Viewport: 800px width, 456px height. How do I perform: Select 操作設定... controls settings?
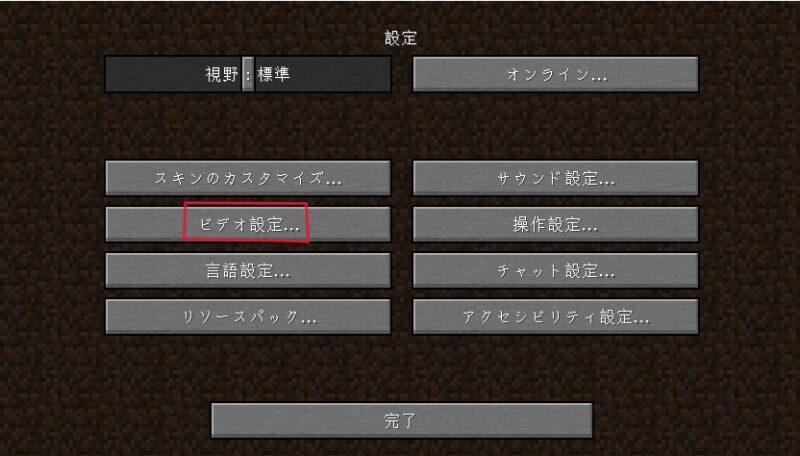click(556, 224)
